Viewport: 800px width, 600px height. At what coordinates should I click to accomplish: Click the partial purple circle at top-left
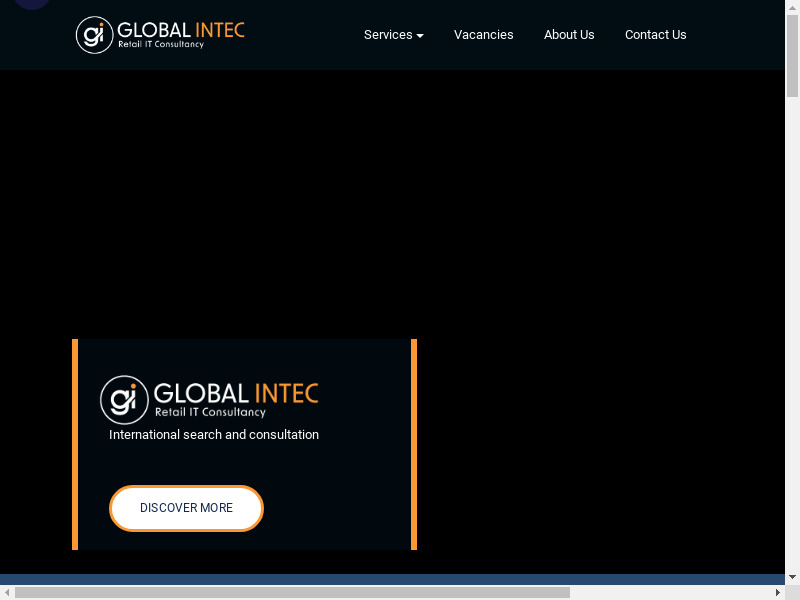(32, 4)
